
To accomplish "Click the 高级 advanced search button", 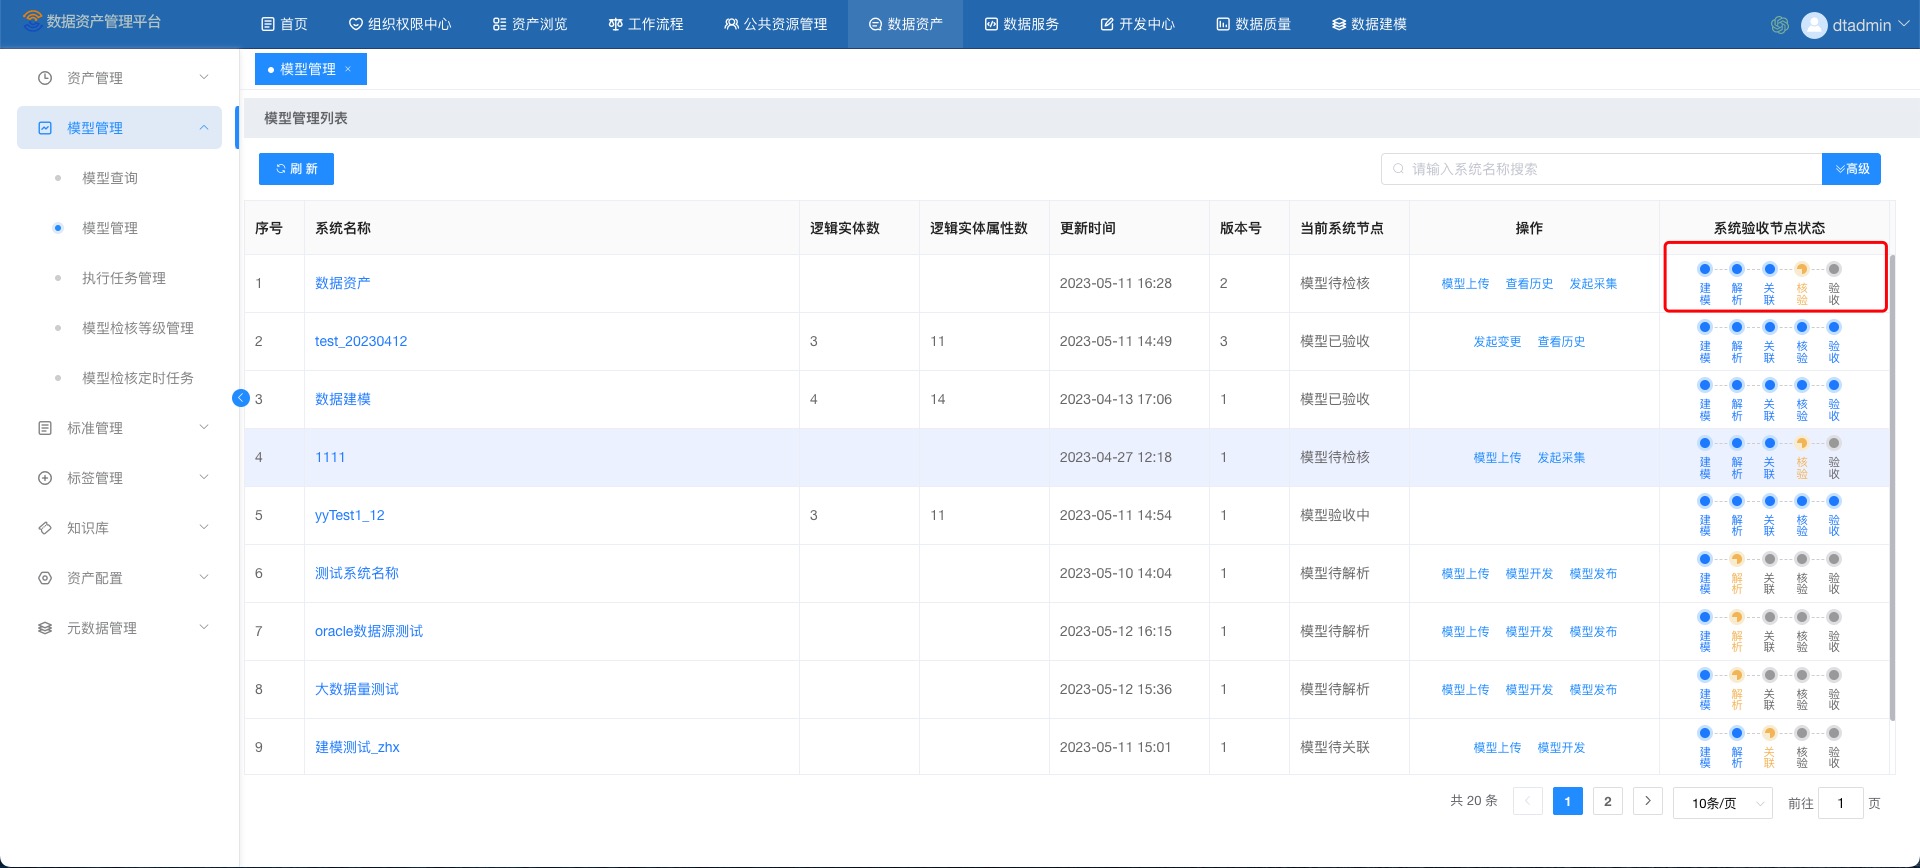I will pyautogui.click(x=1851, y=169).
